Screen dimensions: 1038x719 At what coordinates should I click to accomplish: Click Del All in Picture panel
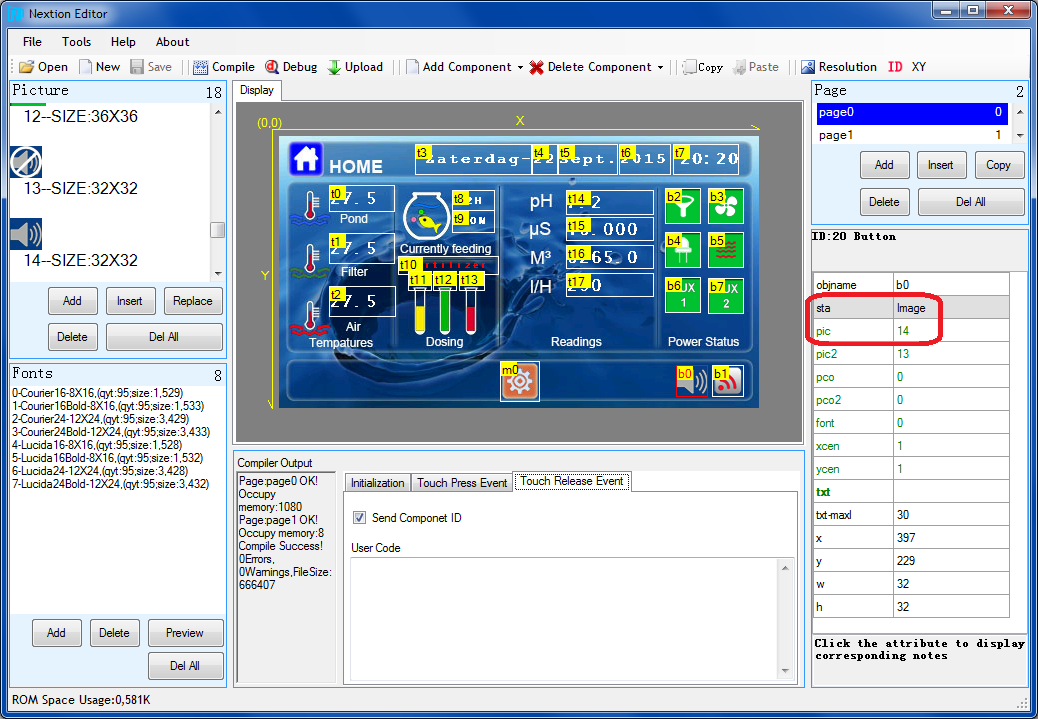pos(164,336)
